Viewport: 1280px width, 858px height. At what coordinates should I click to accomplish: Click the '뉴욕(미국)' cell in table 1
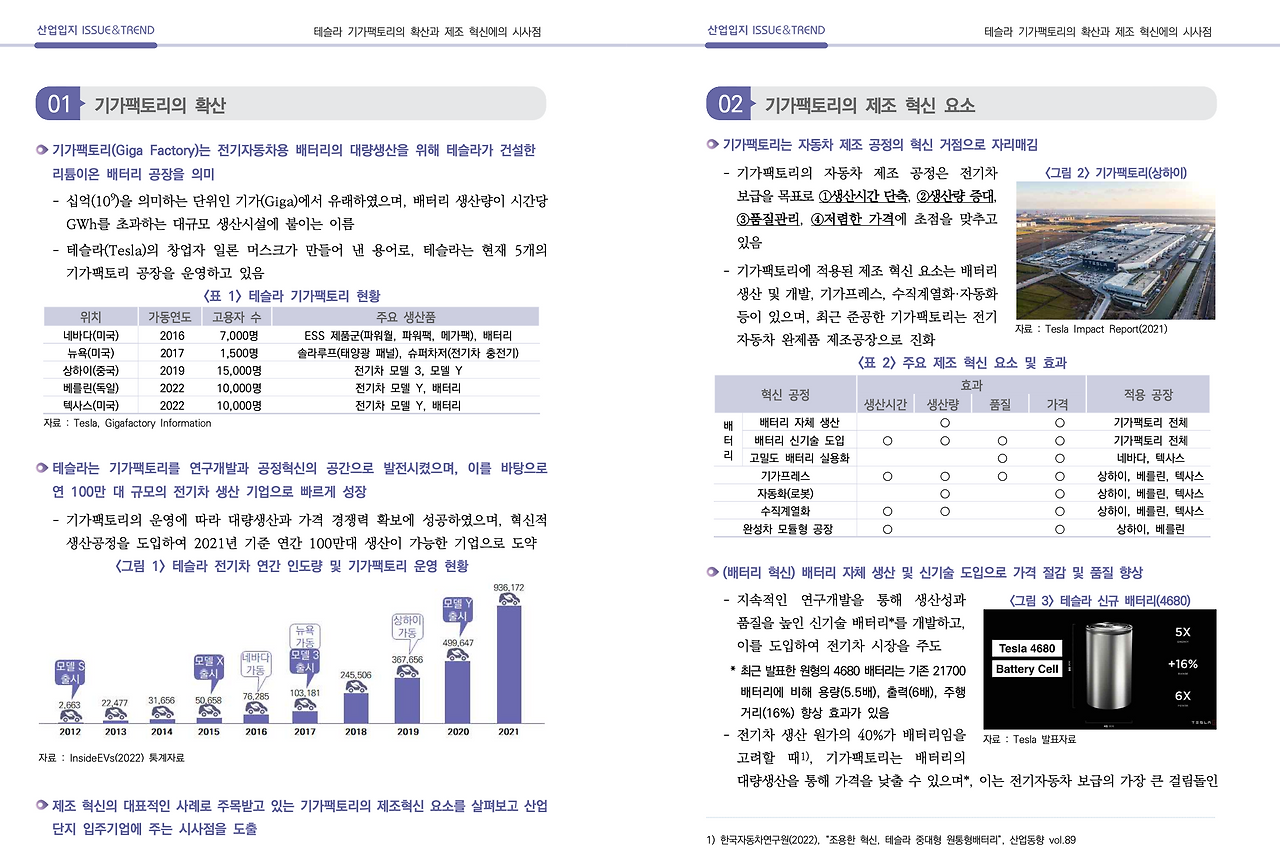pyautogui.click(x=91, y=353)
